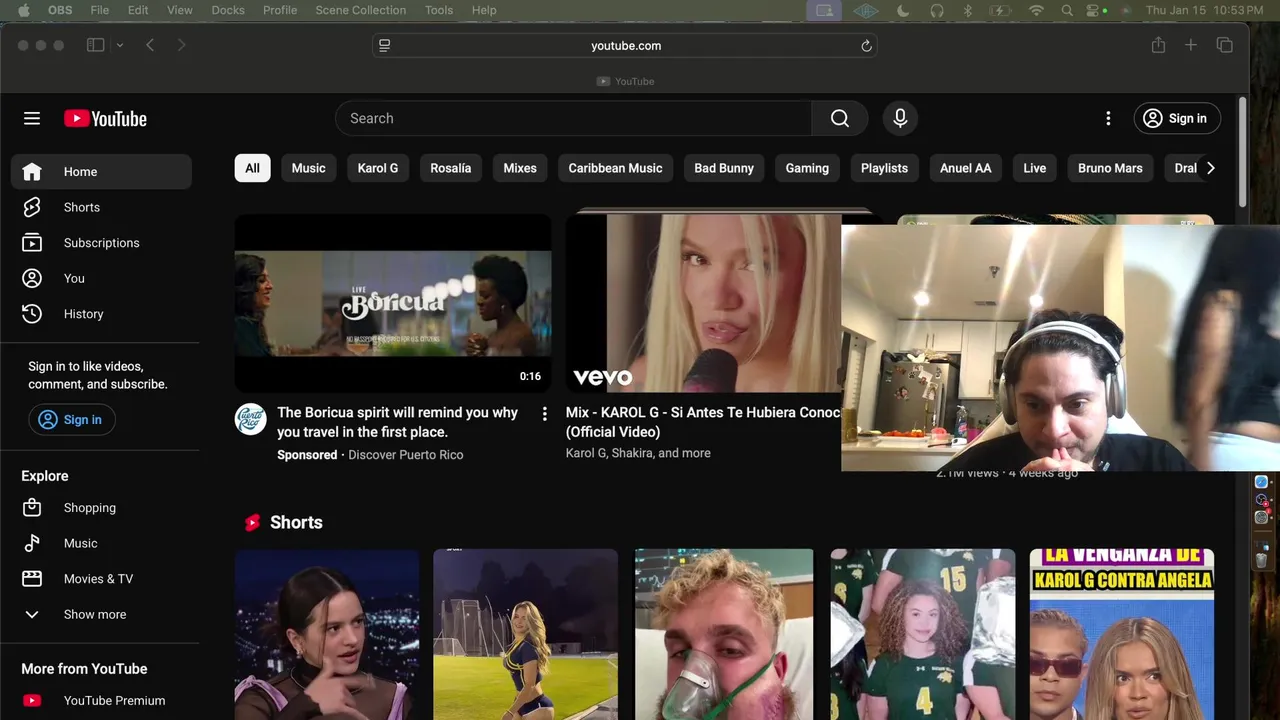Open Shorts from the sidebar
Screen dimensions: 1280x720
101,207
